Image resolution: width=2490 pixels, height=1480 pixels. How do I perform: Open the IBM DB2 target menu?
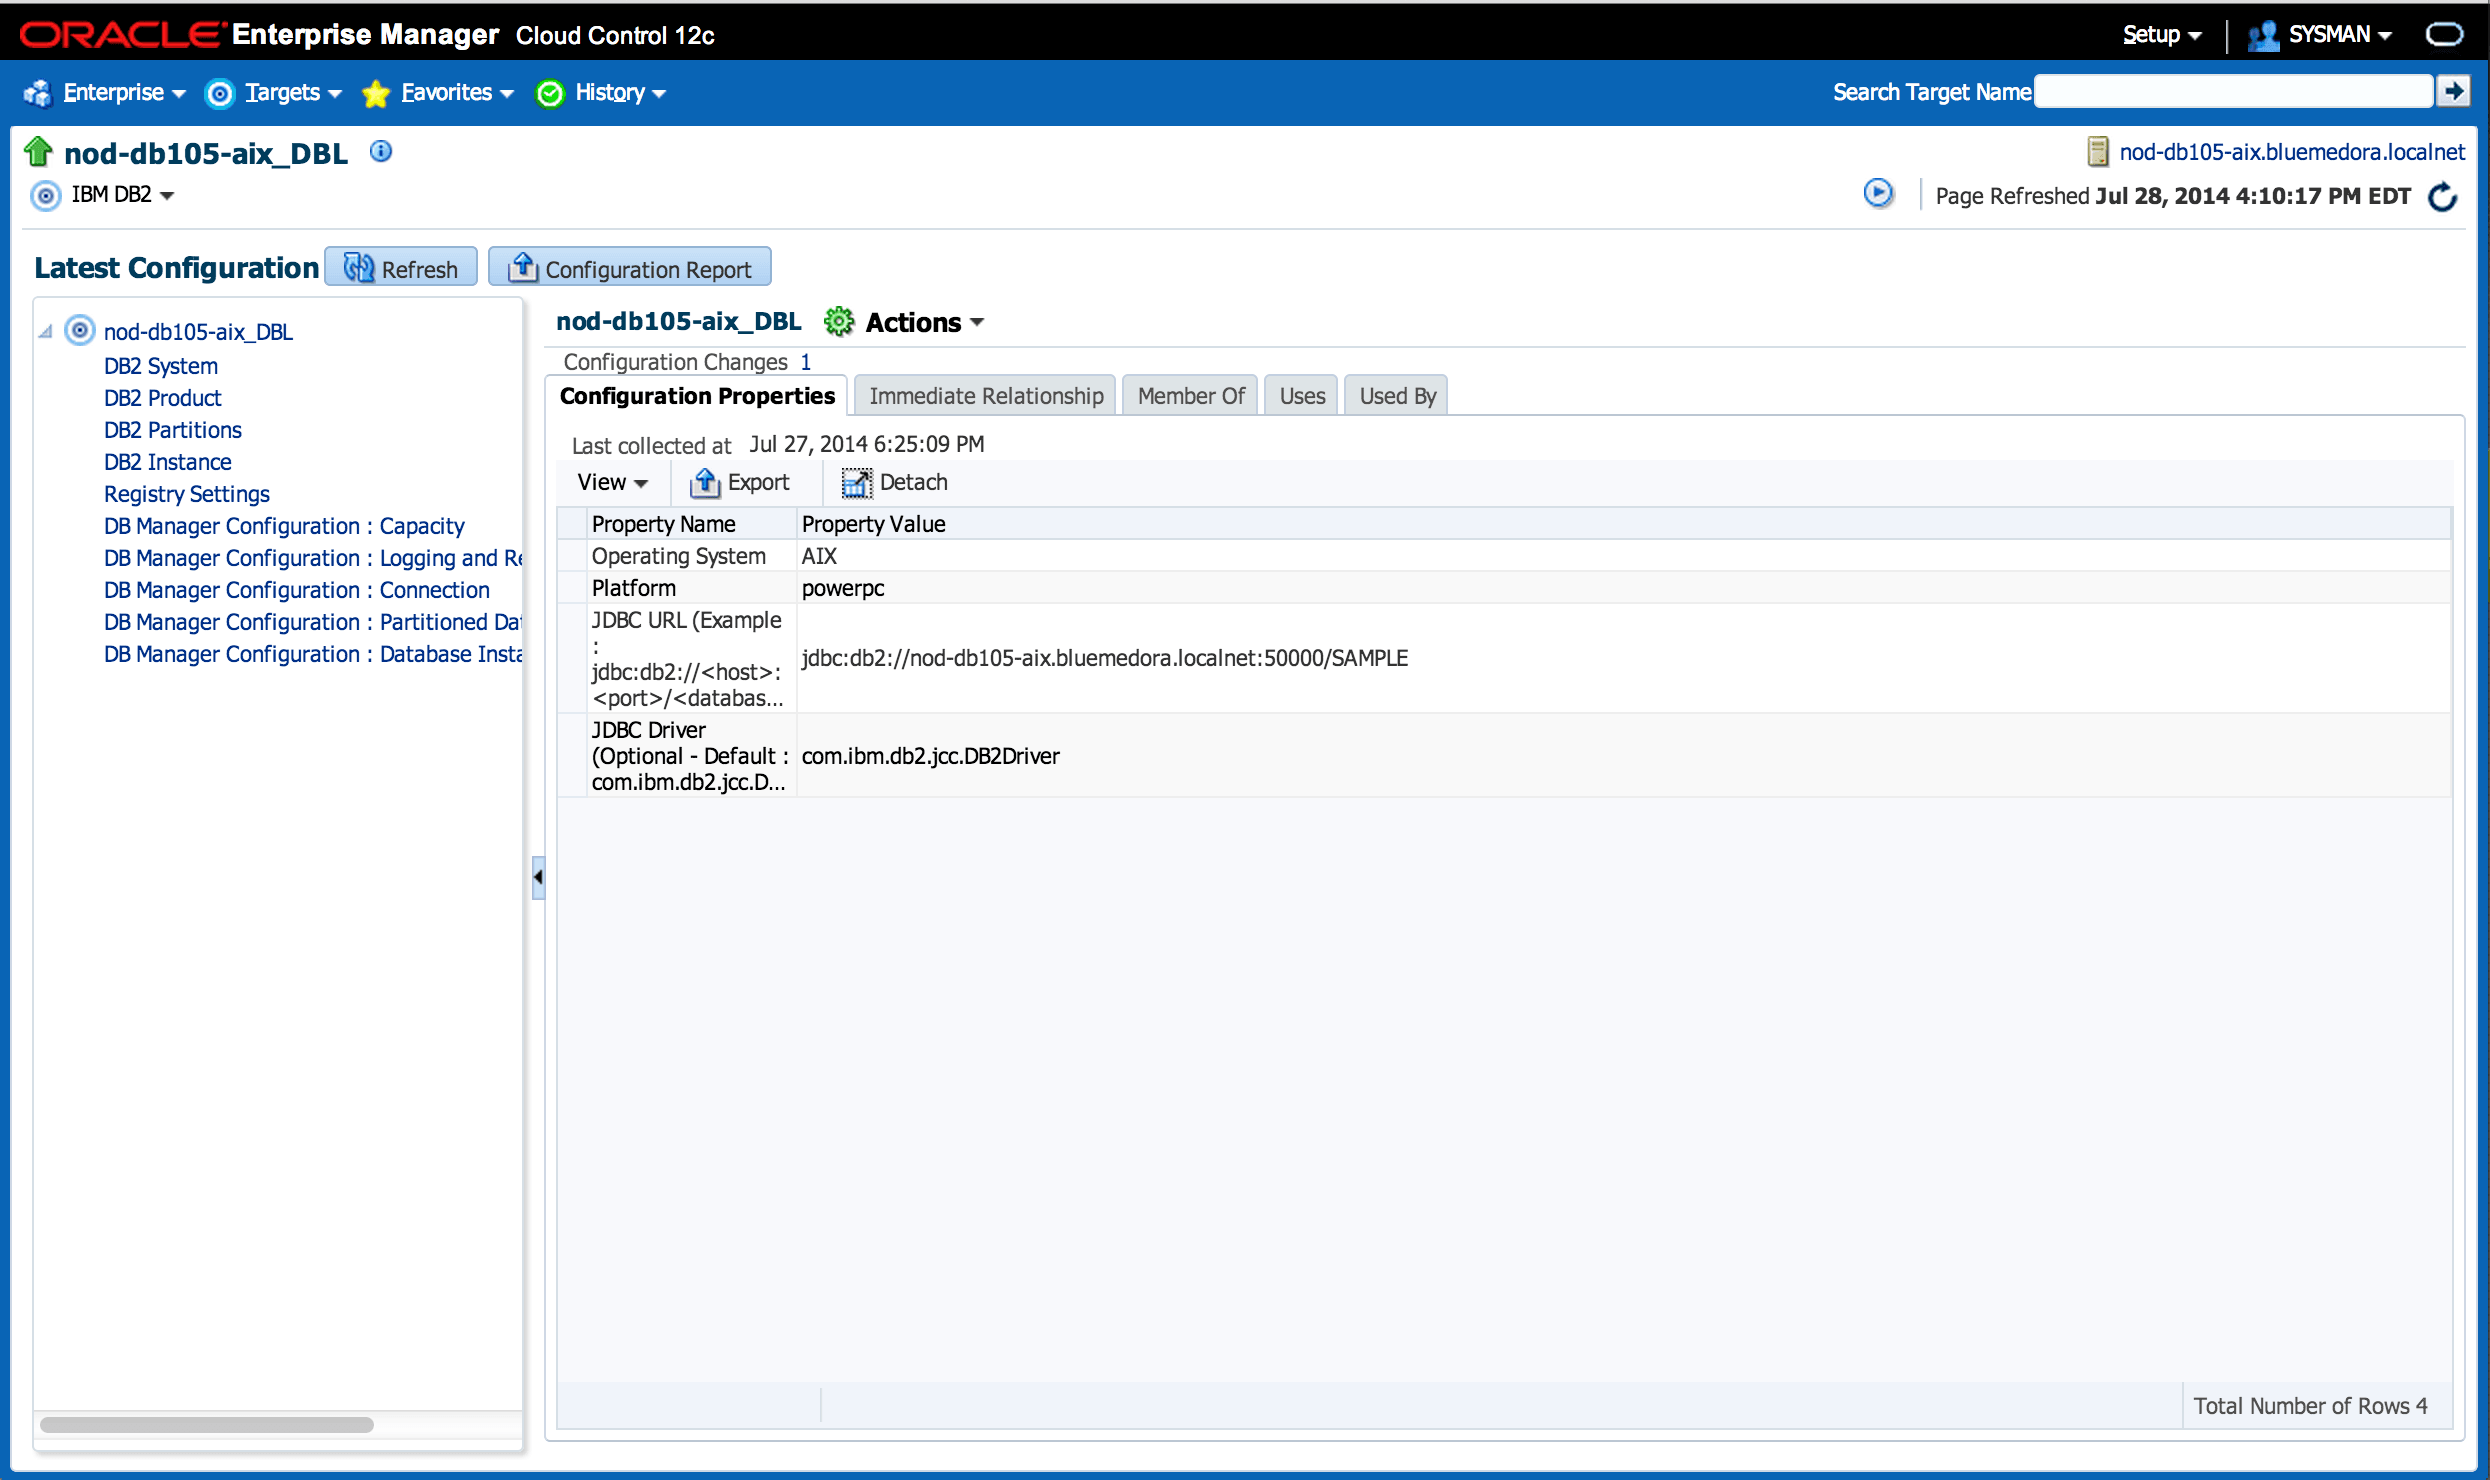coord(122,195)
